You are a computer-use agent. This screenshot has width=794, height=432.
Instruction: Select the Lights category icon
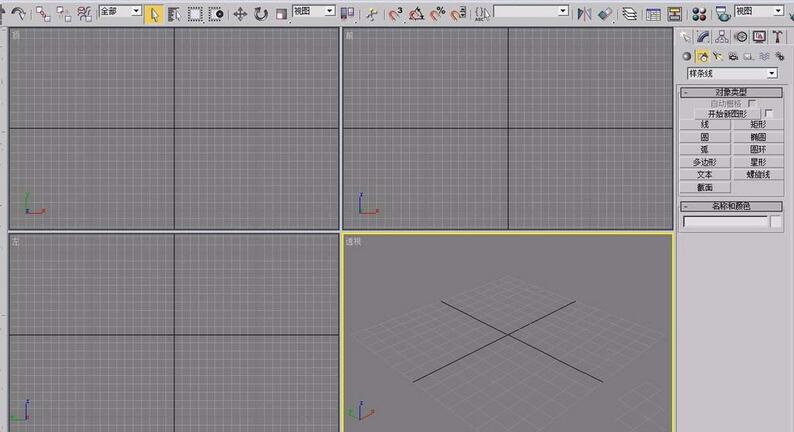click(718, 56)
